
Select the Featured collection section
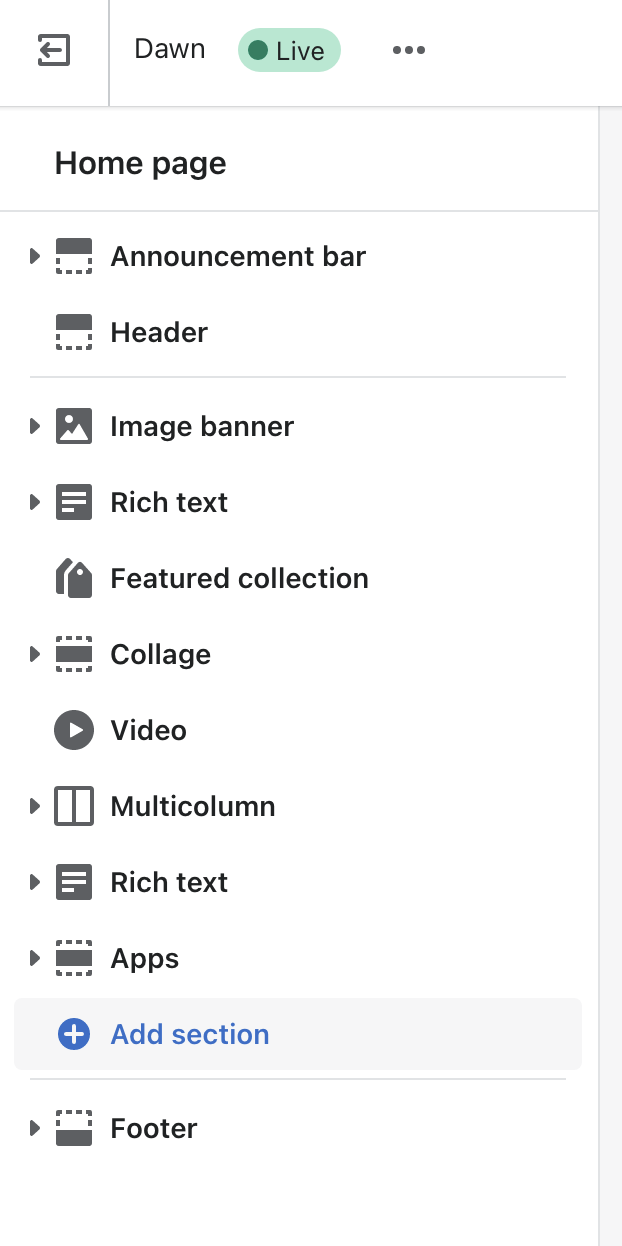239,578
